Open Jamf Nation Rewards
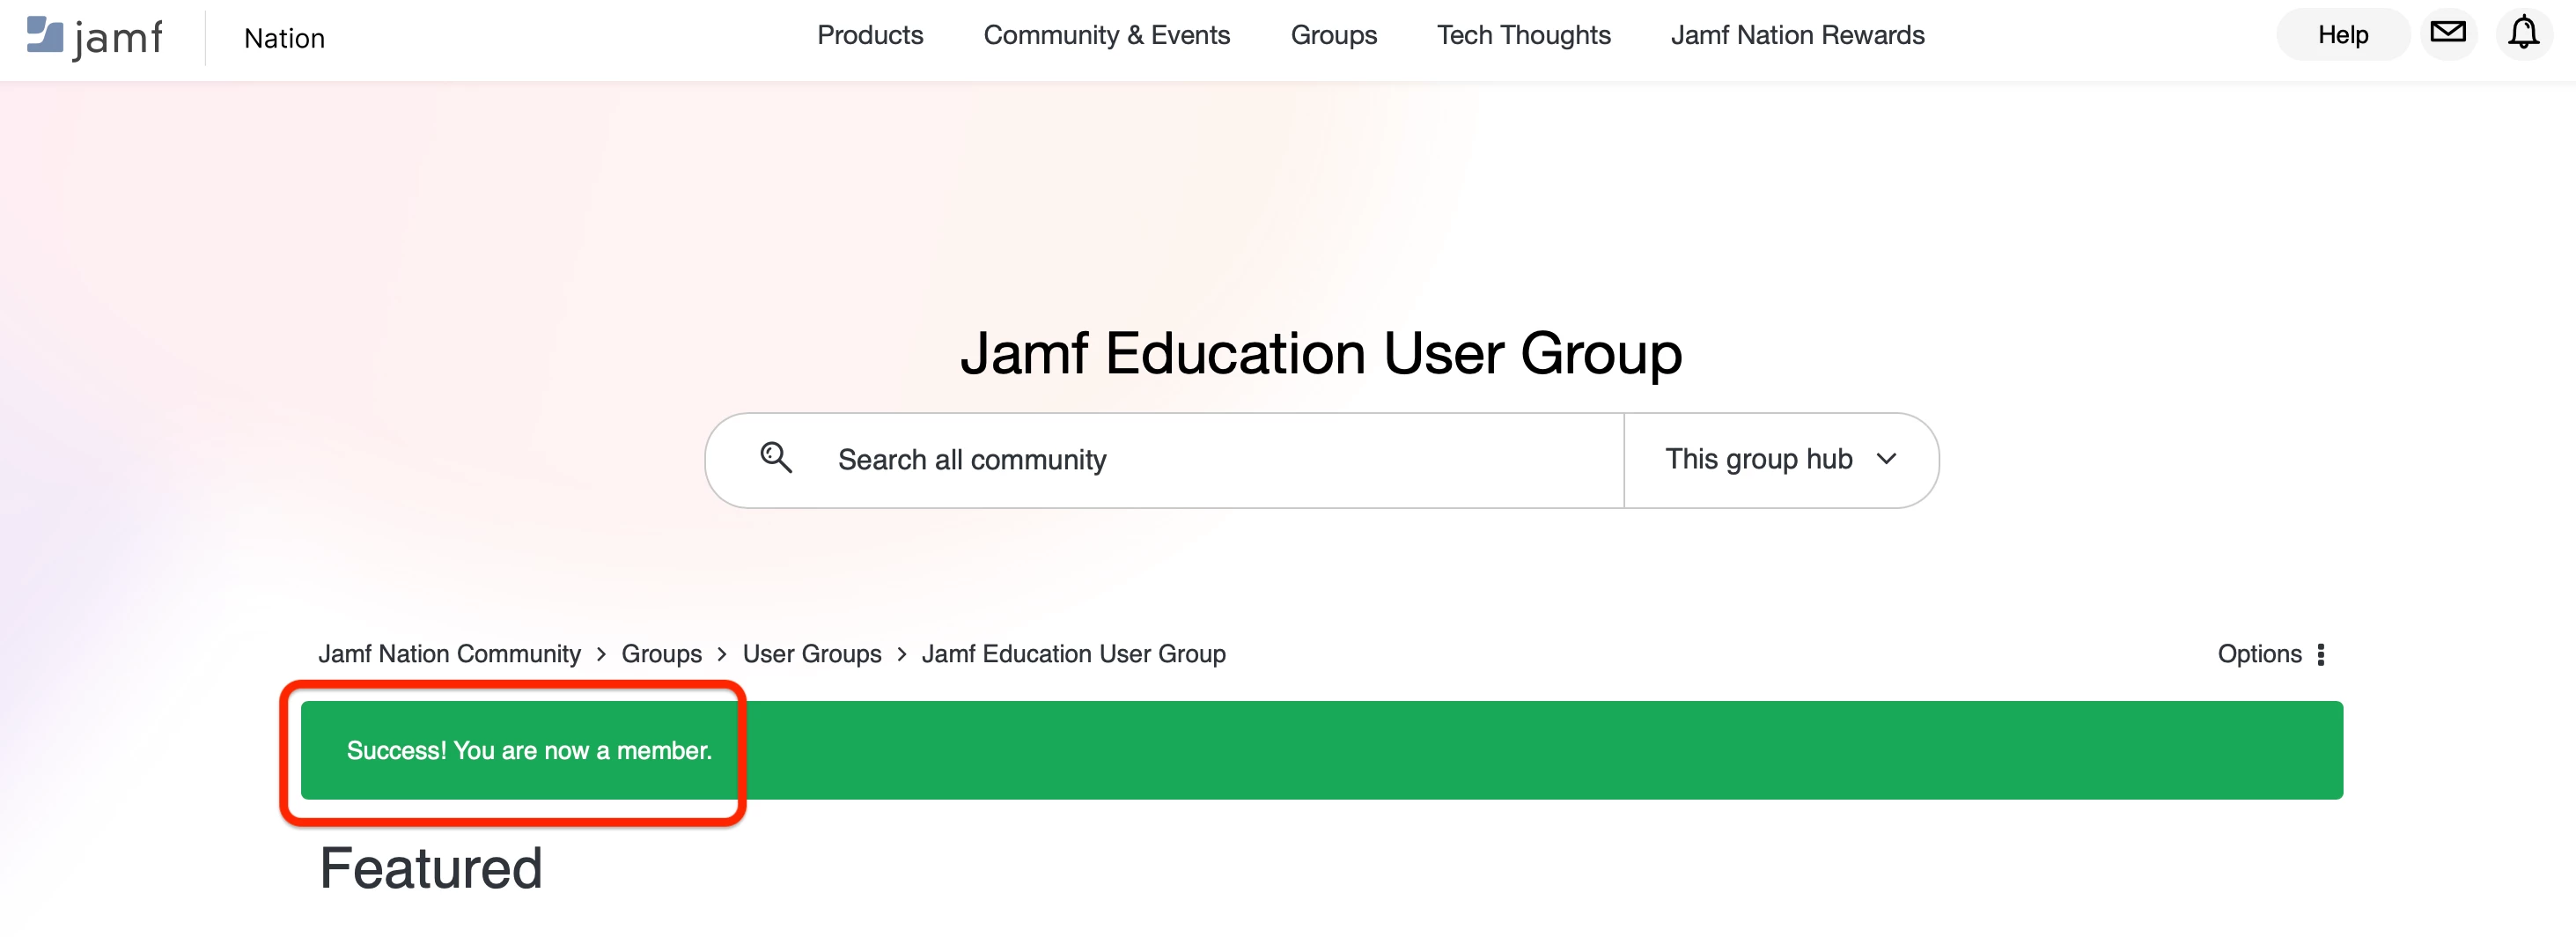Image resolution: width=2576 pixels, height=937 pixels. pos(1797,35)
